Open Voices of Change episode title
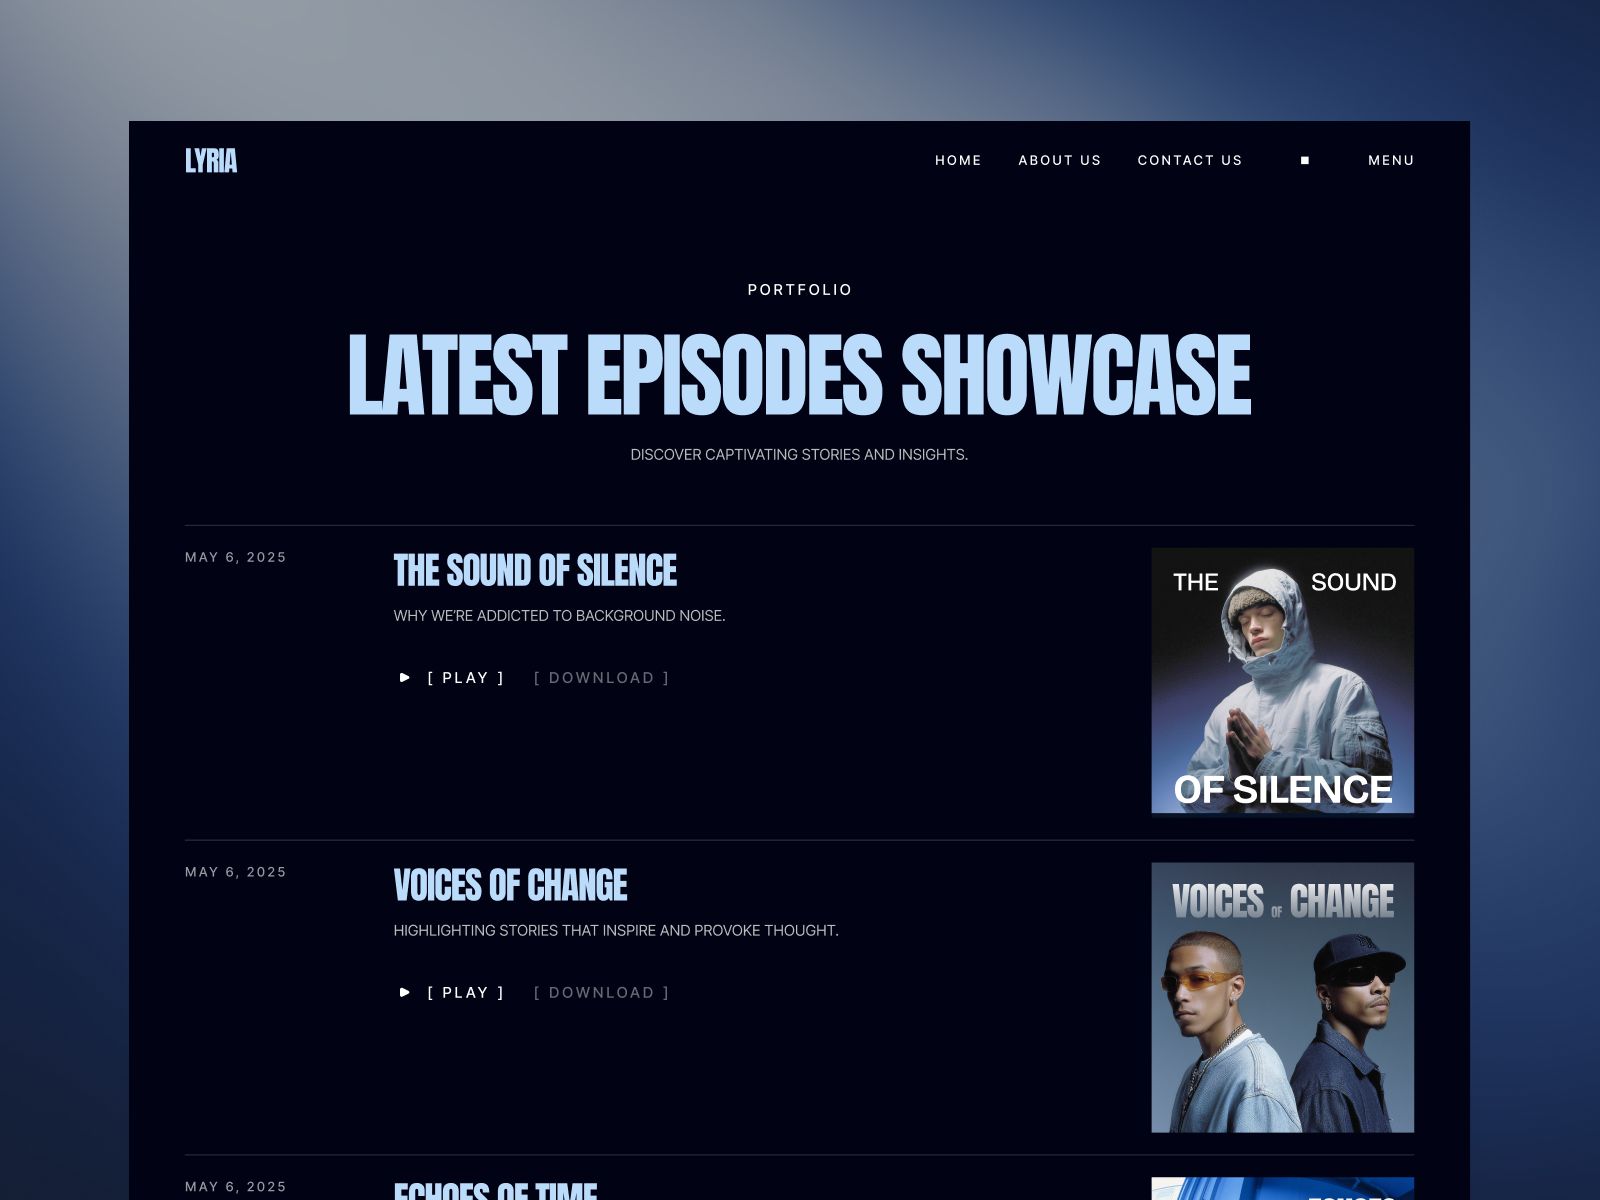1600x1200 pixels. pyautogui.click(x=510, y=886)
